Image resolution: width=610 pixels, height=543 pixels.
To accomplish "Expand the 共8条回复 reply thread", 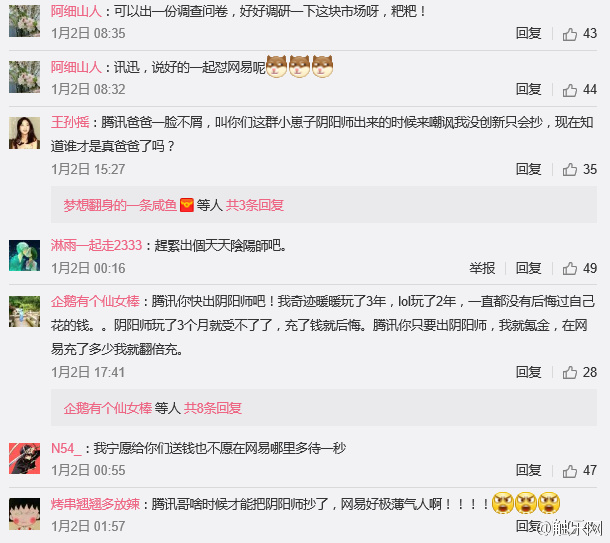I will [x=213, y=408].
